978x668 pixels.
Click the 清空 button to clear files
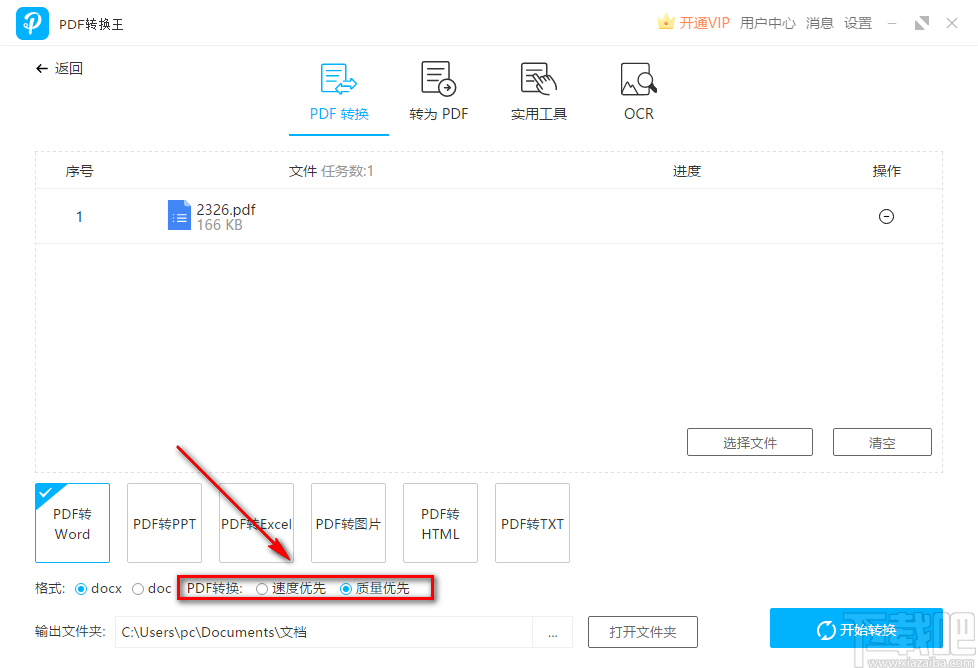881,441
